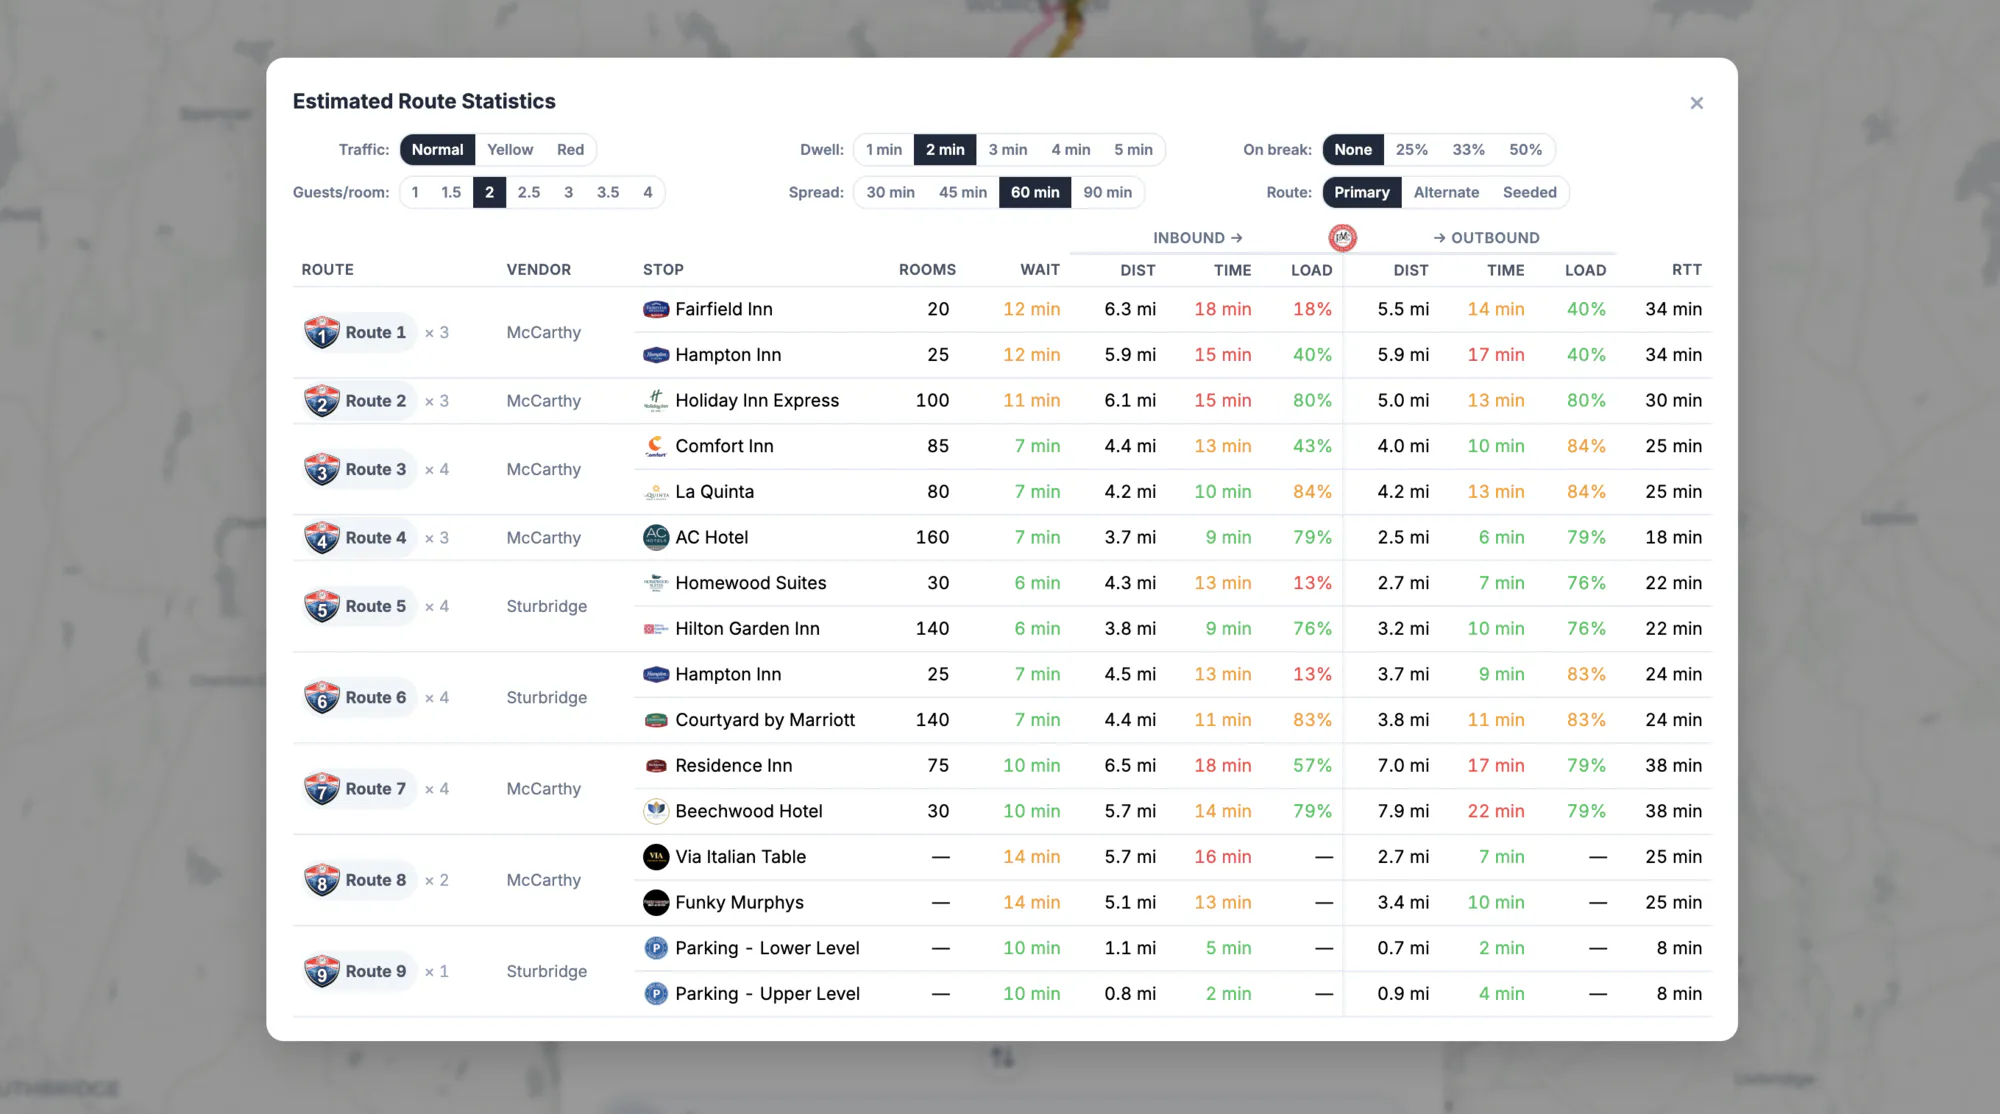Click the RTT column header
Image resolution: width=2000 pixels, height=1114 pixels.
(x=1686, y=270)
